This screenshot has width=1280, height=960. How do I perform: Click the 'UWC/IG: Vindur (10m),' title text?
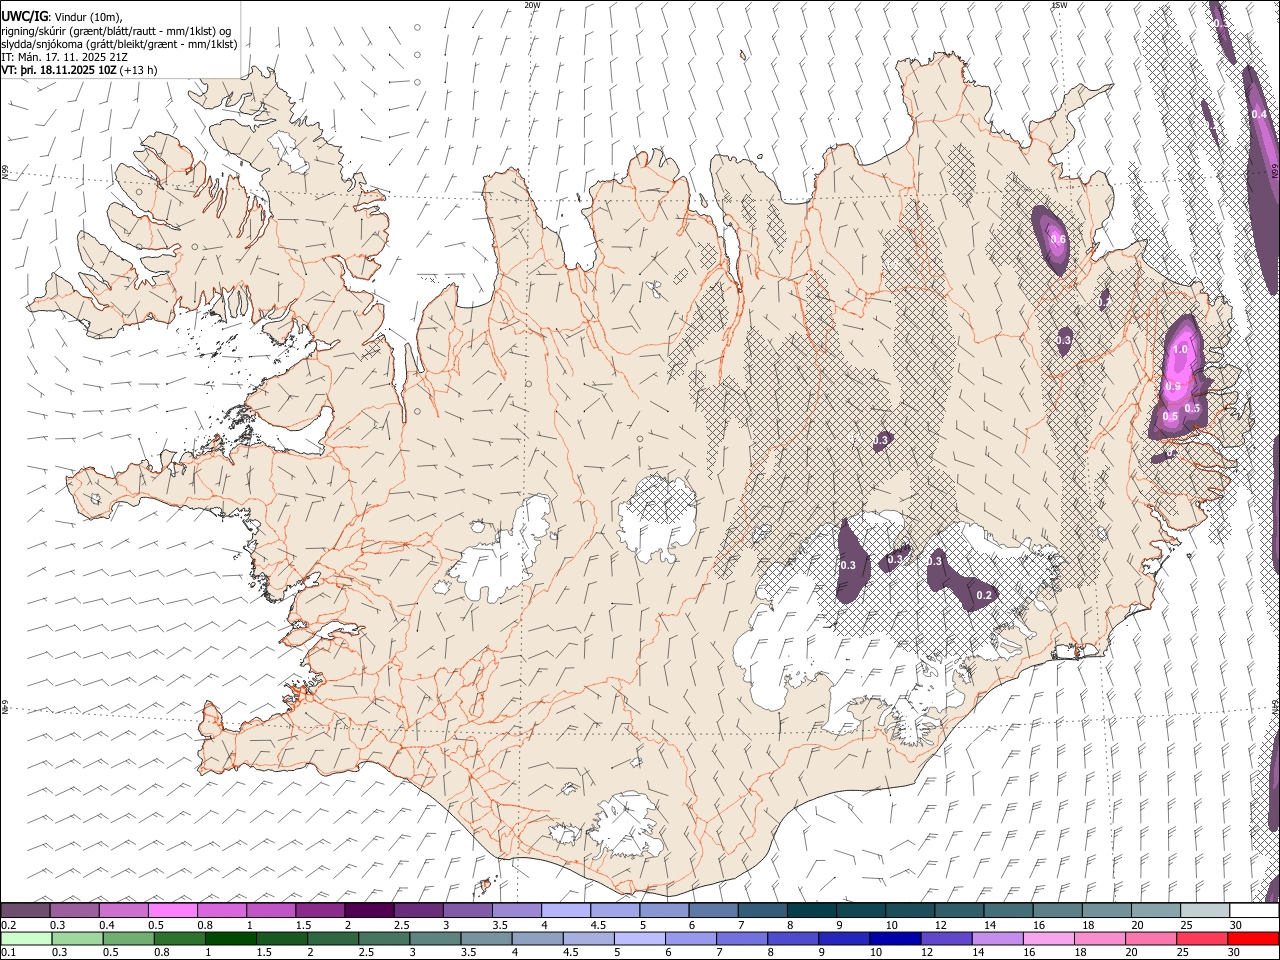(x=62, y=16)
